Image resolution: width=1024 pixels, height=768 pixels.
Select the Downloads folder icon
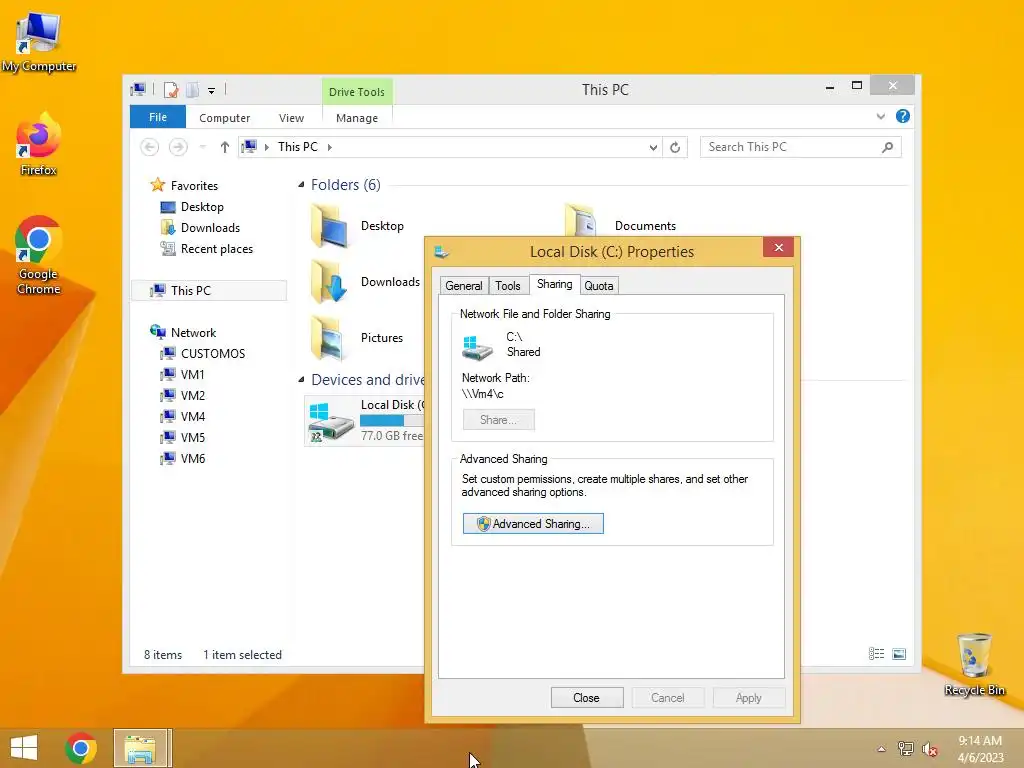[x=329, y=281]
